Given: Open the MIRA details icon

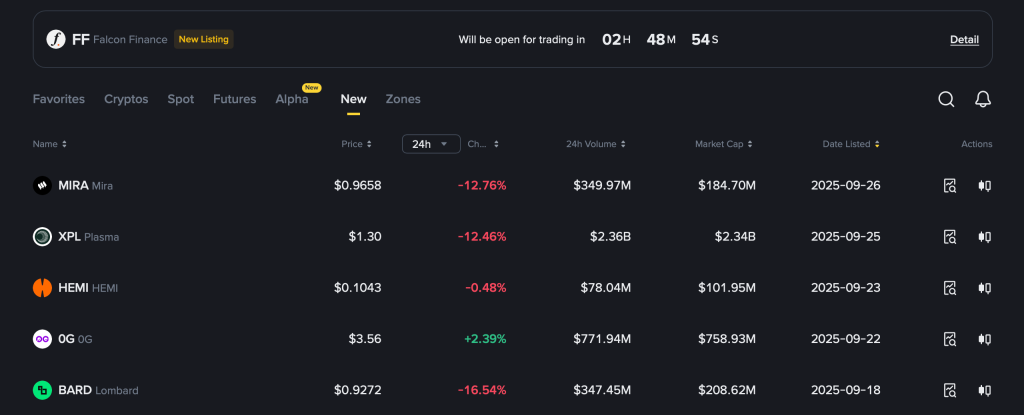Looking at the screenshot, I should (950, 185).
